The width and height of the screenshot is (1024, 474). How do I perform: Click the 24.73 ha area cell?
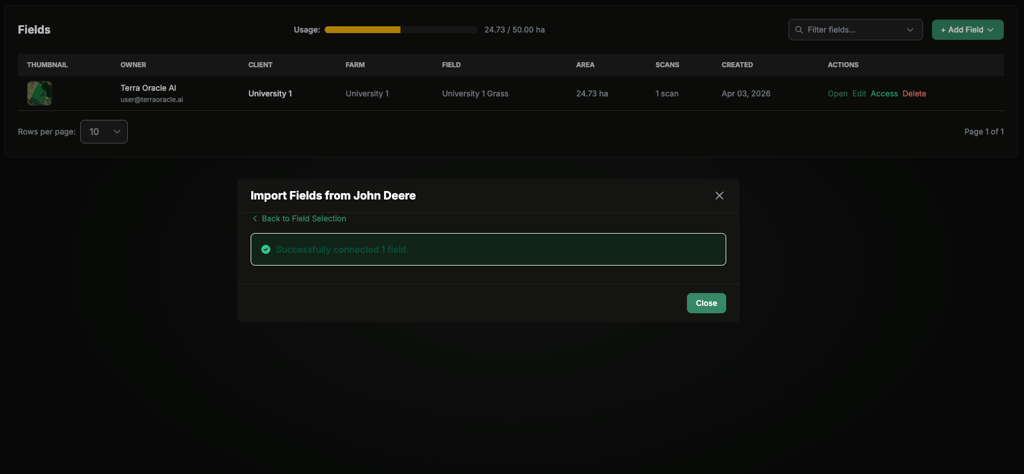click(592, 93)
